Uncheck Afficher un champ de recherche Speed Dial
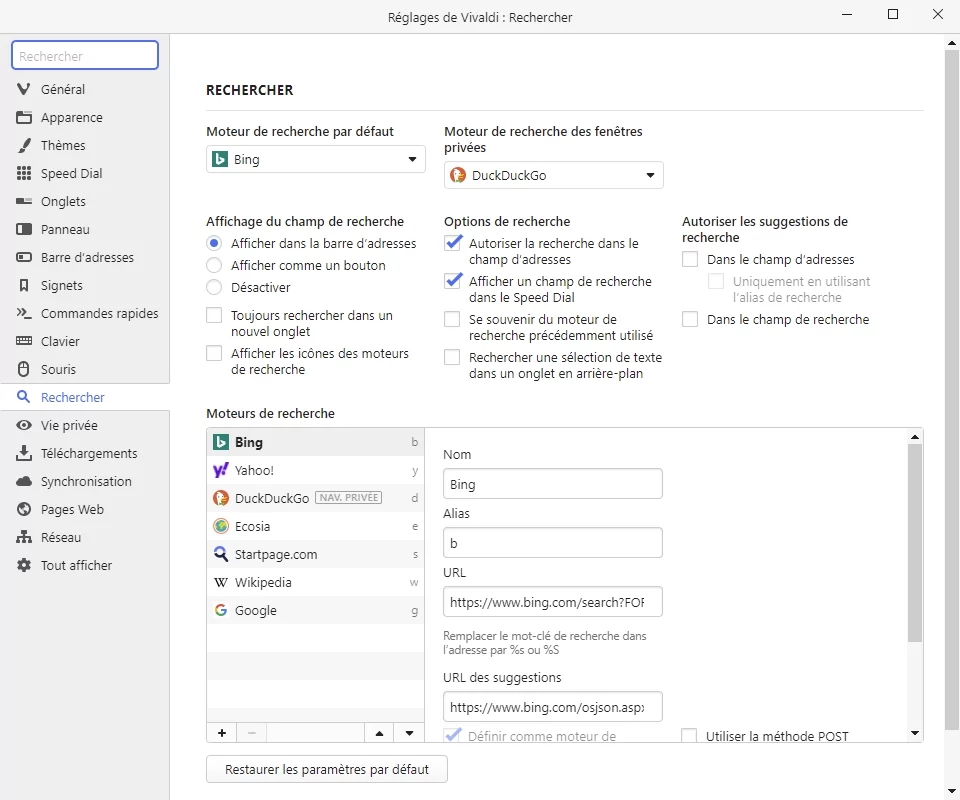Screen dimensions: 960x800 point(452,281)
